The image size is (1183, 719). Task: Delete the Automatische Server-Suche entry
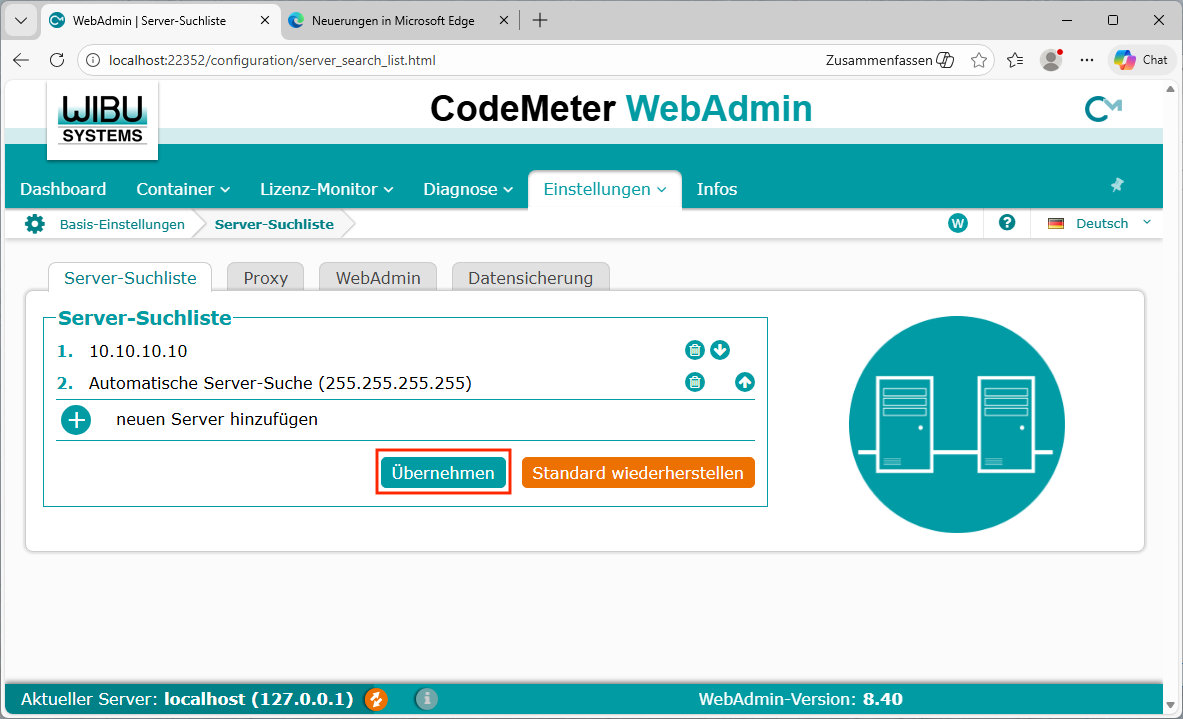point(694,382)
